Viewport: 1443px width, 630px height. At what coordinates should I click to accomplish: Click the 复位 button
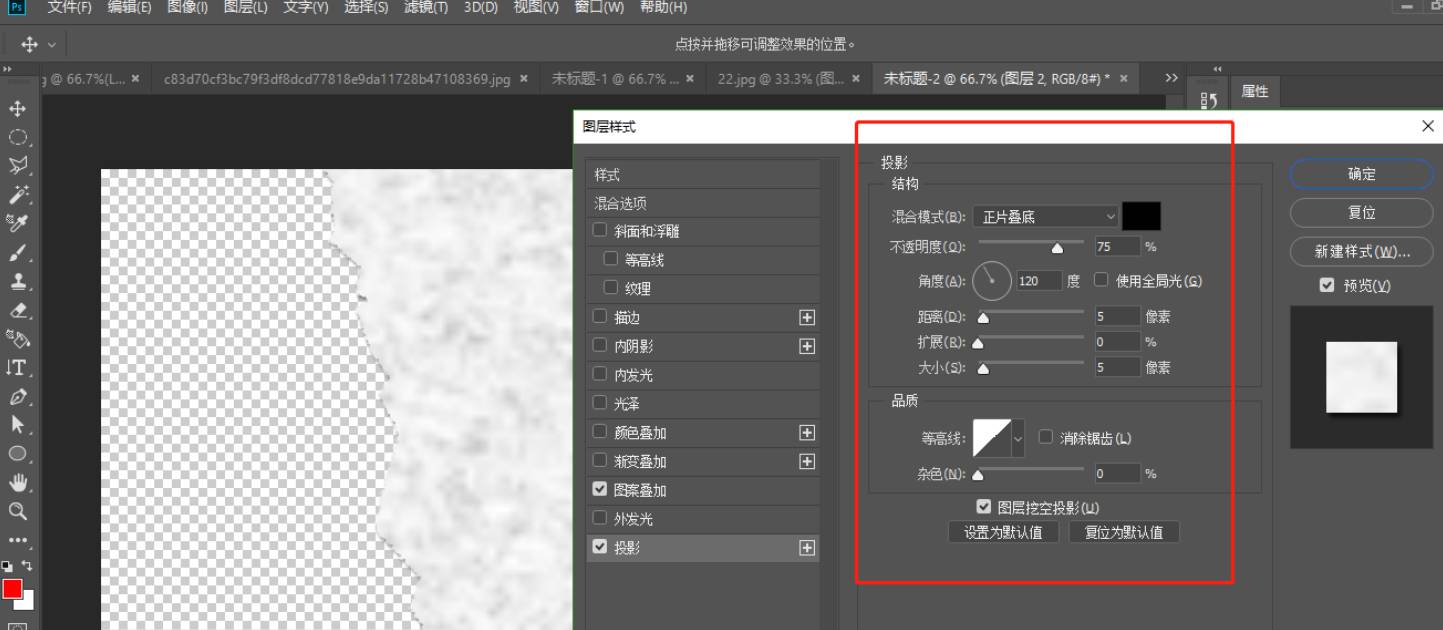(x=1362, y=213)
